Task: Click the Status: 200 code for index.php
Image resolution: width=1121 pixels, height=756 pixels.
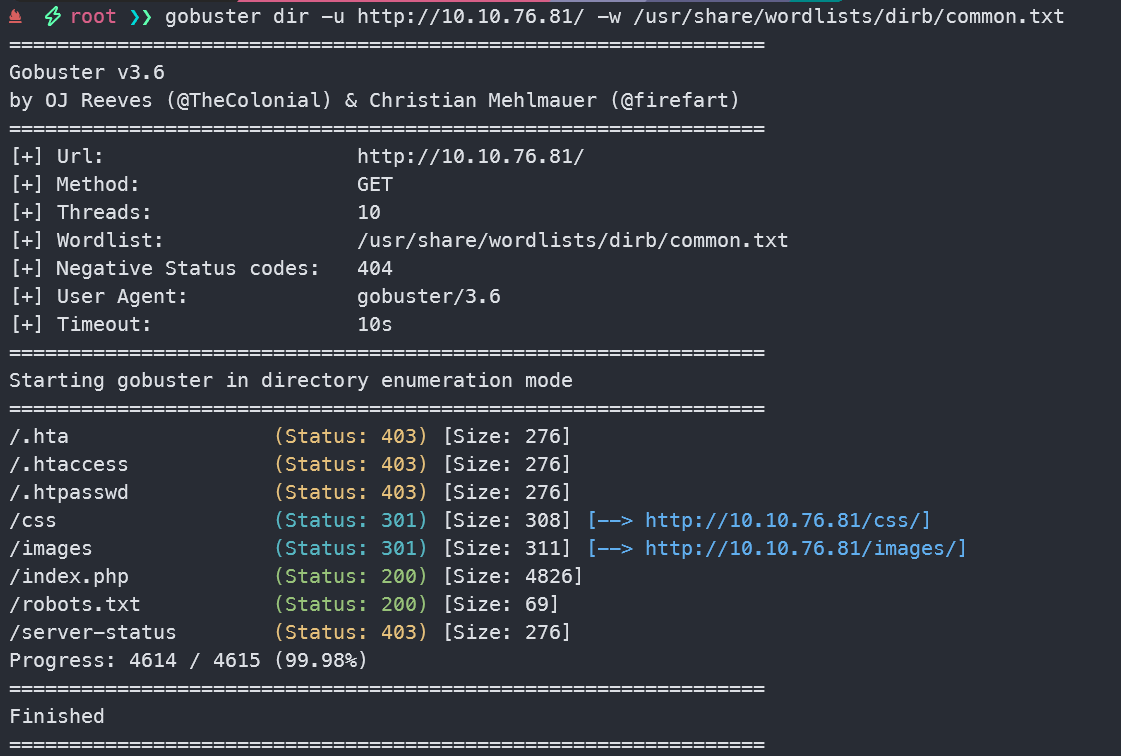Action: coord(351,576)
